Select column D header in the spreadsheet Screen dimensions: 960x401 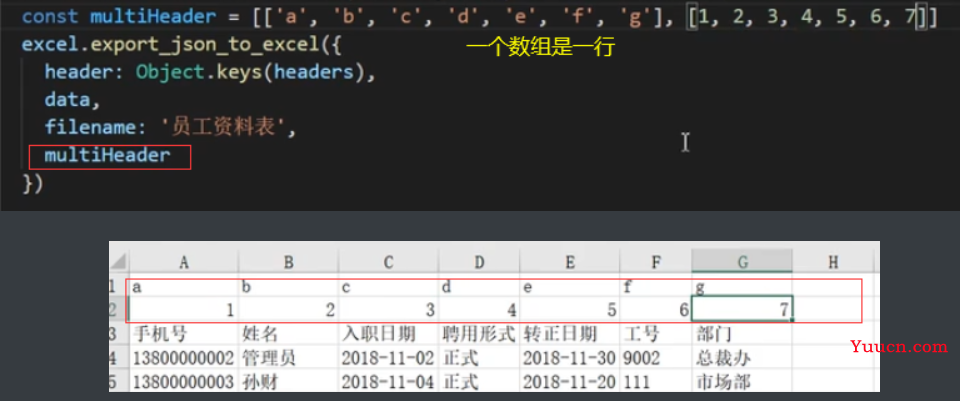click(479, 263)
